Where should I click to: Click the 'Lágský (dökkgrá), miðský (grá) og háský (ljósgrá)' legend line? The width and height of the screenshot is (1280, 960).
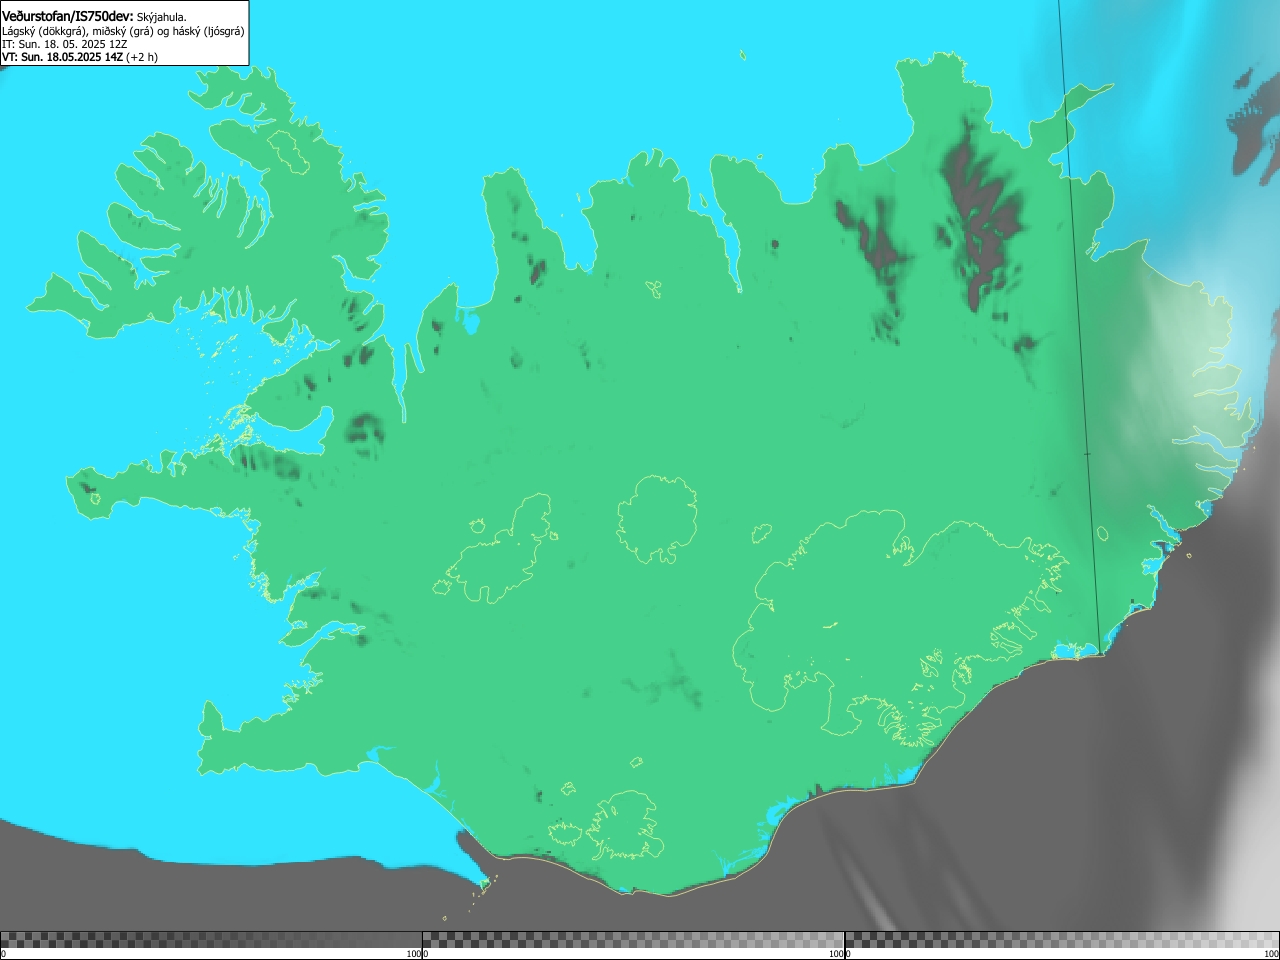(x=123, y=31)
